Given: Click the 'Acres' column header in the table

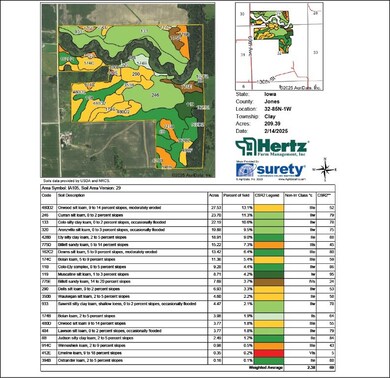Looking at the screenshot, I should click(x=214, y=195).
